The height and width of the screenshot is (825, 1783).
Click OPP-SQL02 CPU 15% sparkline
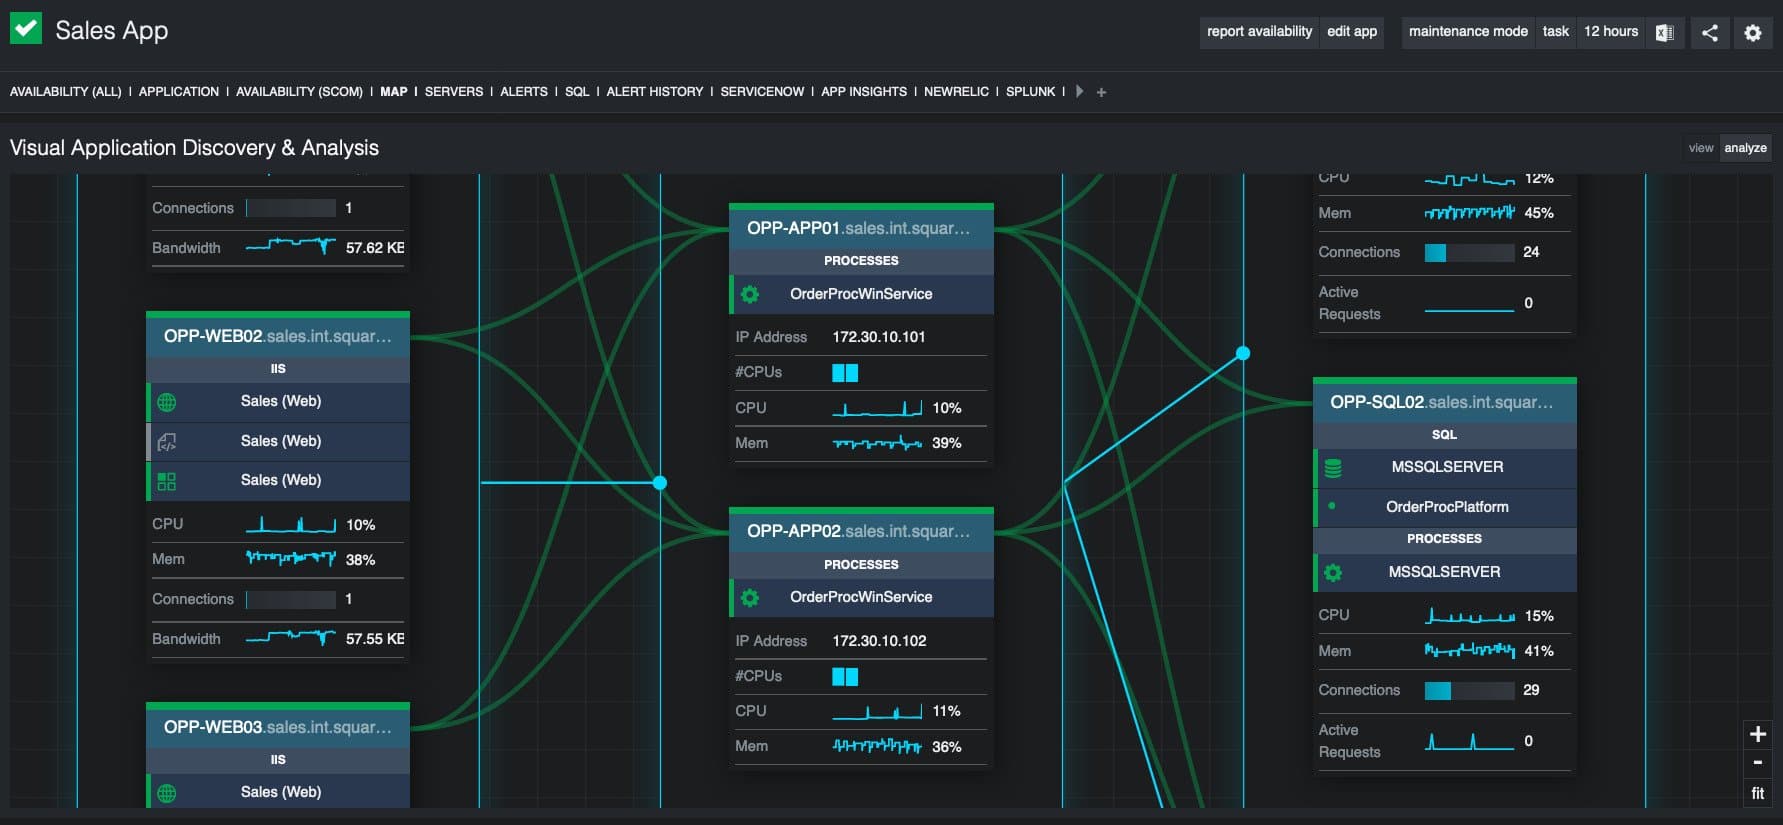point(1469,616)
